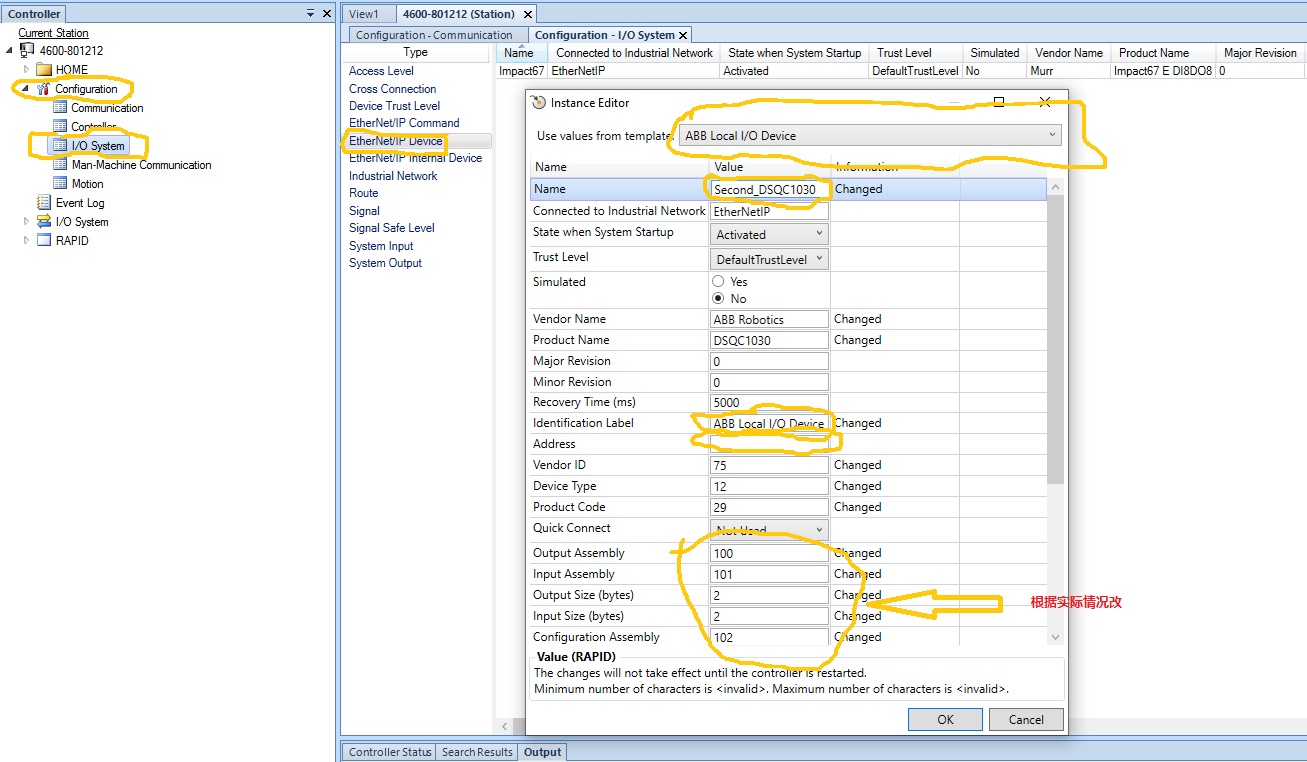Click the OK button in Instance Editor
This screenshot has width=1307, height=762.
(x=945, y=719)
